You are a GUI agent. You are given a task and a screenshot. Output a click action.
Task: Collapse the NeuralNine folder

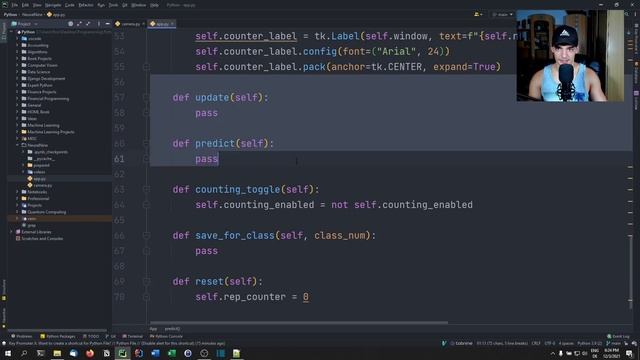[x=18, y=145]
